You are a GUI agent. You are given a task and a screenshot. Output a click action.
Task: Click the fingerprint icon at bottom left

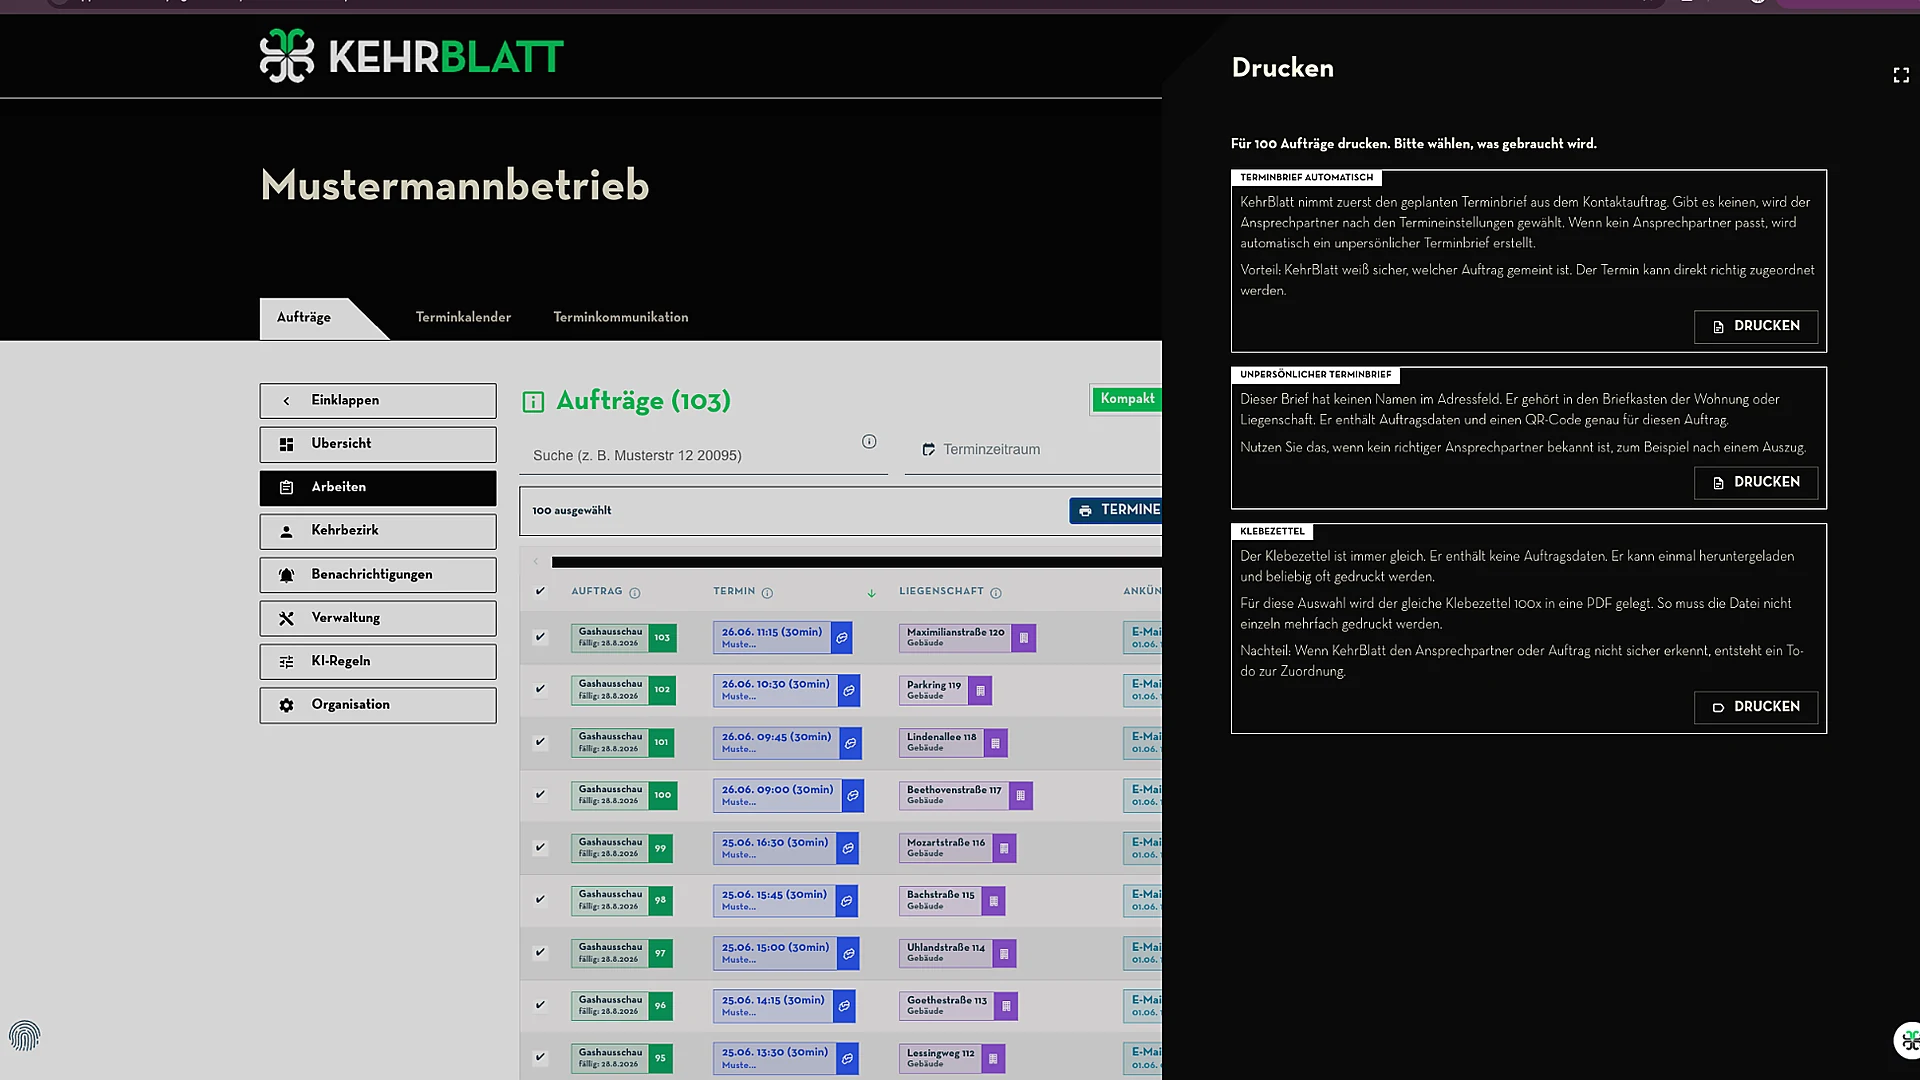[24, 1035]
